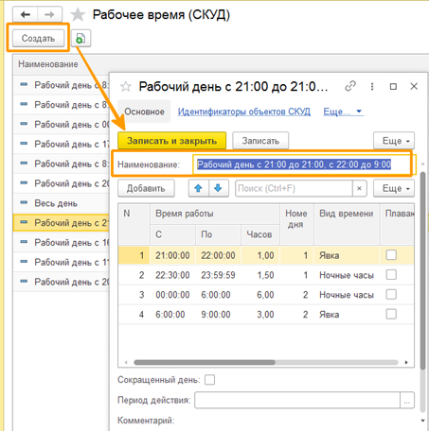Toggle the floating checkbox in row 1
429x431 pixels.
point(391,255)
